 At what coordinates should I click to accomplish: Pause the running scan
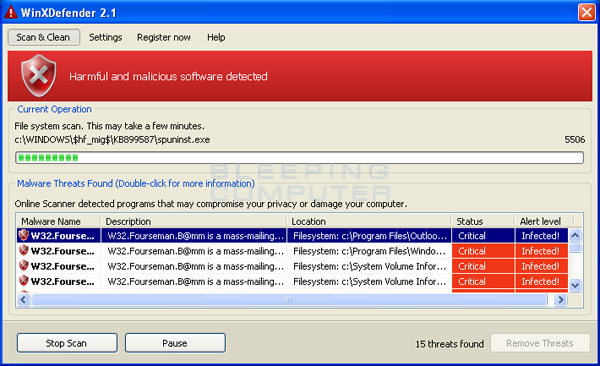point(175,343)
